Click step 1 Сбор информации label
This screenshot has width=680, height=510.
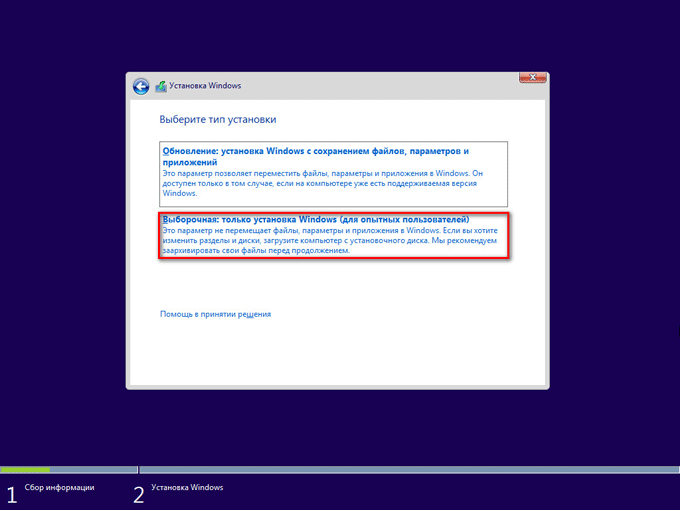[x=59, y=487]
